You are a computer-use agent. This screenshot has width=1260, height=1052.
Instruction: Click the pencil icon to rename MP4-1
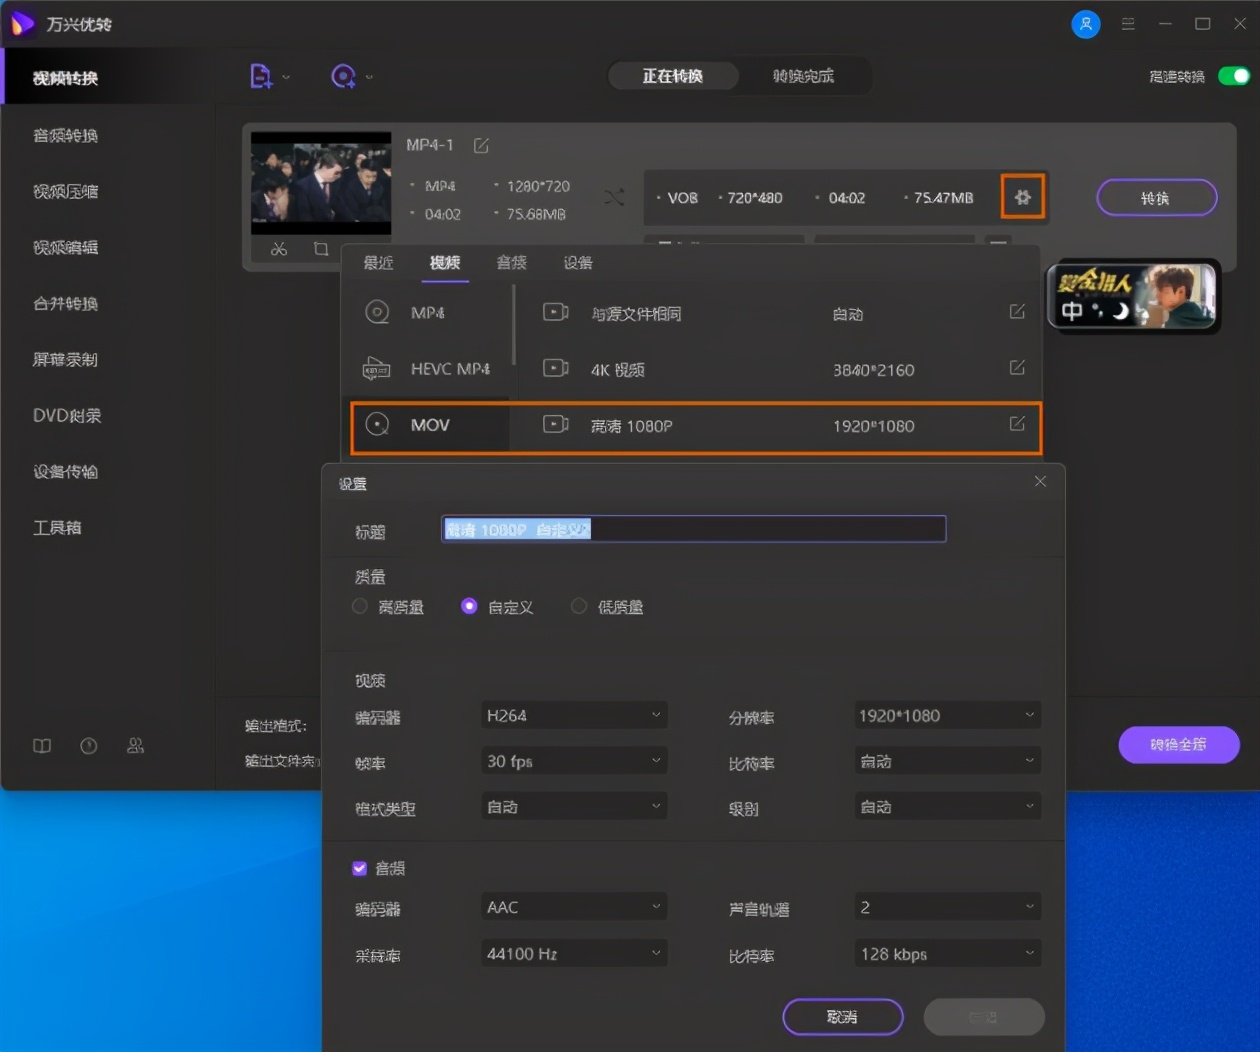point(480,145)
